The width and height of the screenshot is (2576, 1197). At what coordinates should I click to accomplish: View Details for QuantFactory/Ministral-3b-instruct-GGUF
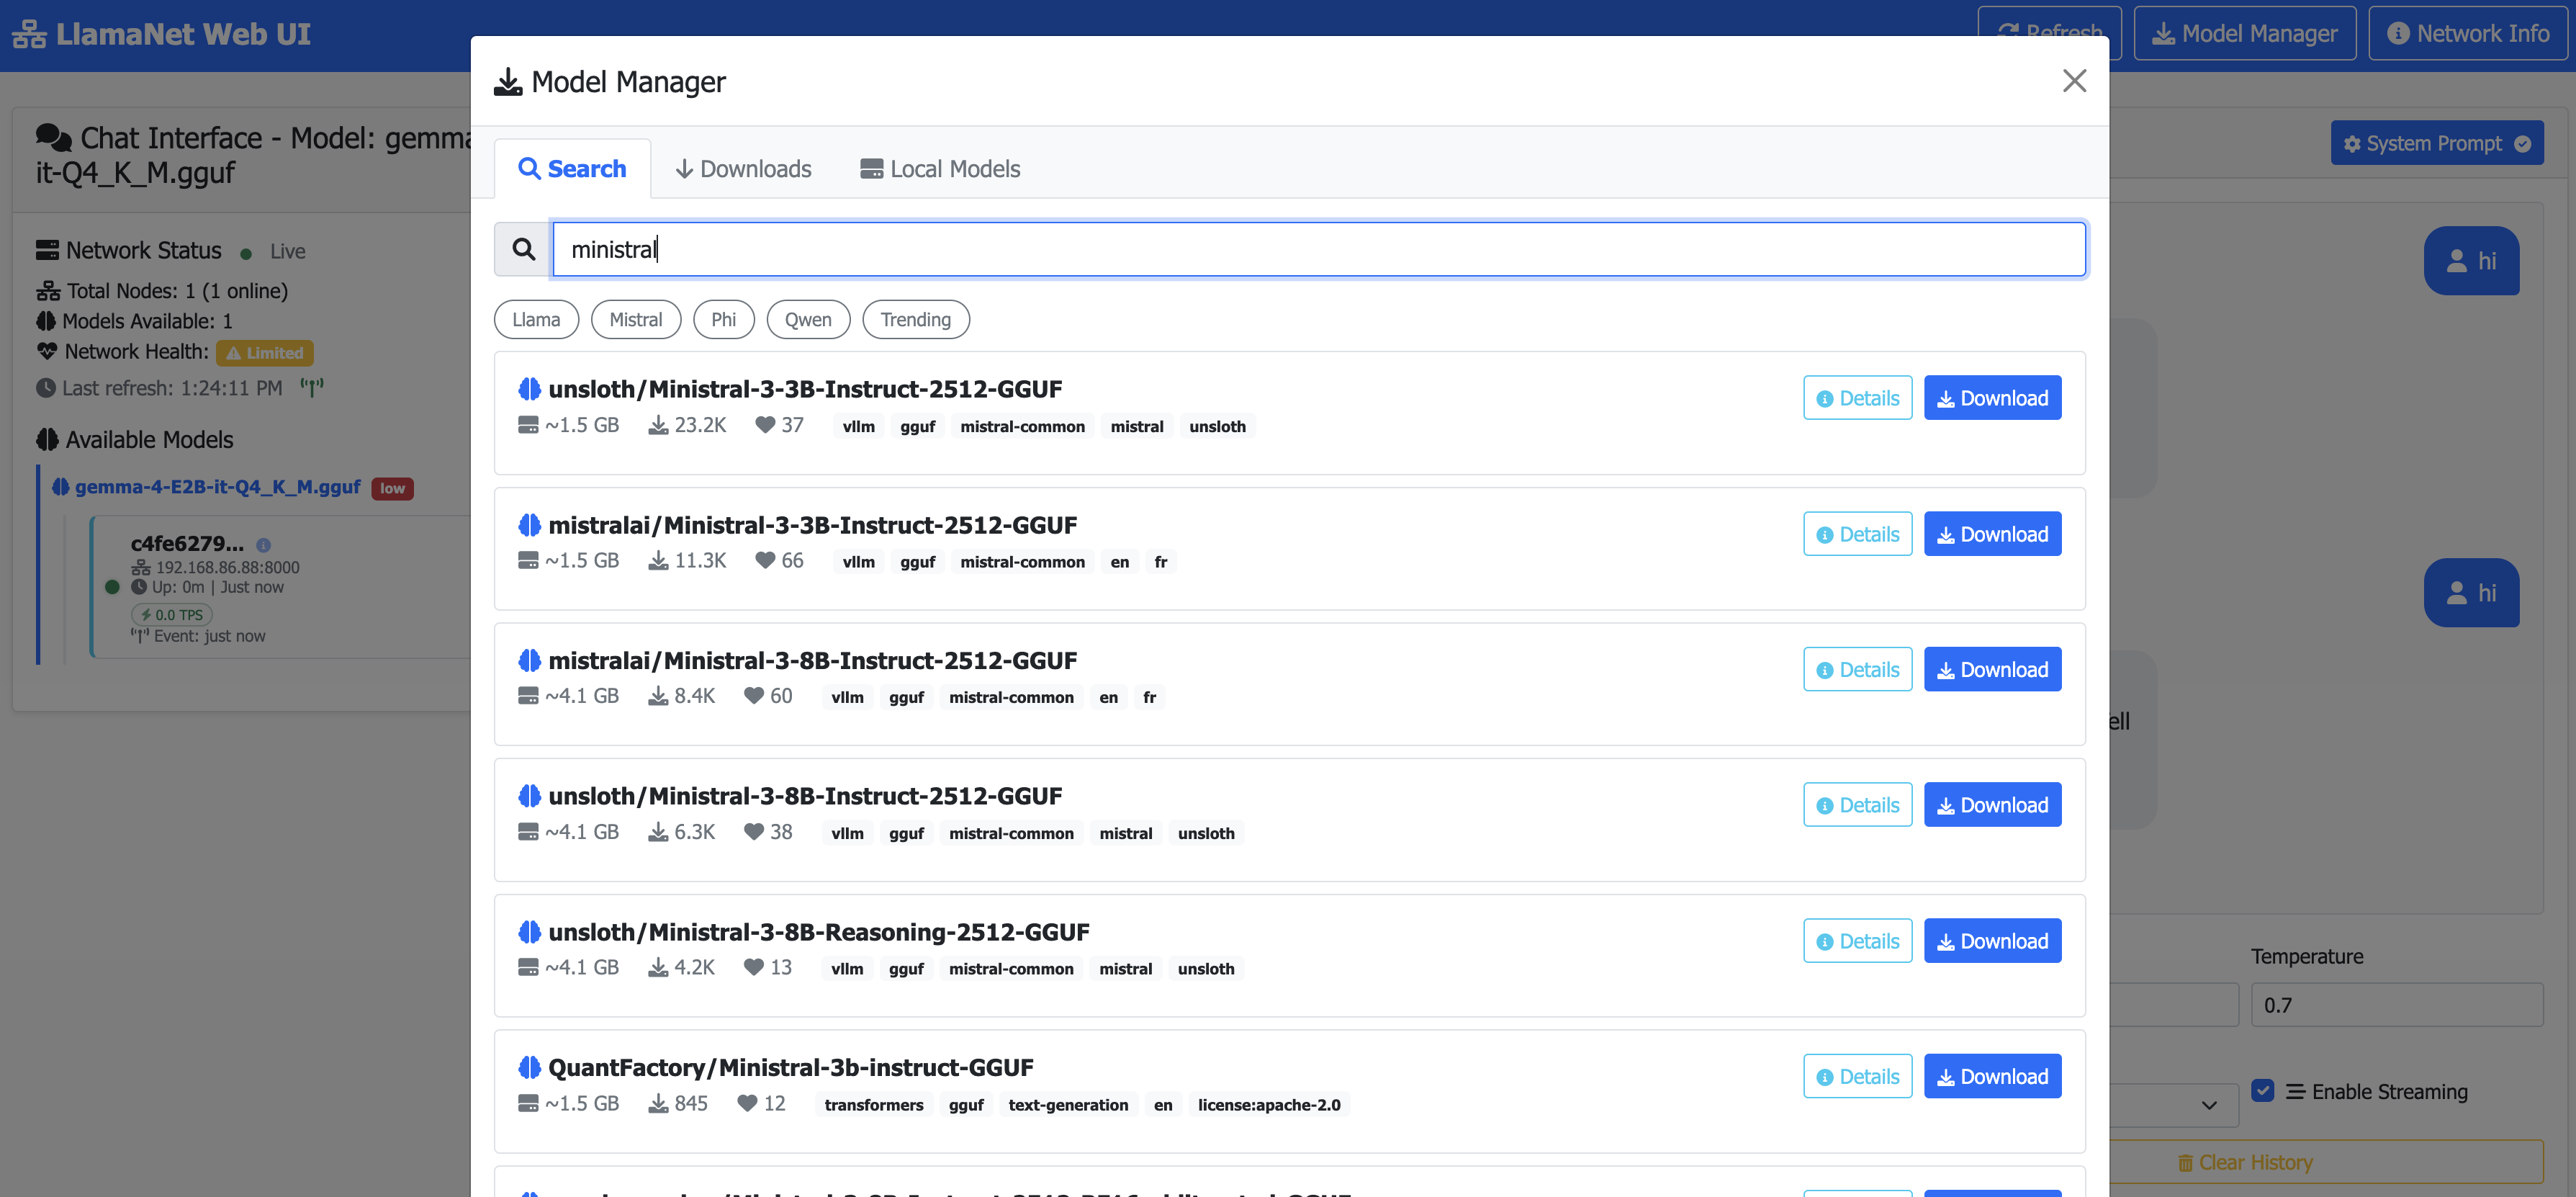coord(1857,1076)
